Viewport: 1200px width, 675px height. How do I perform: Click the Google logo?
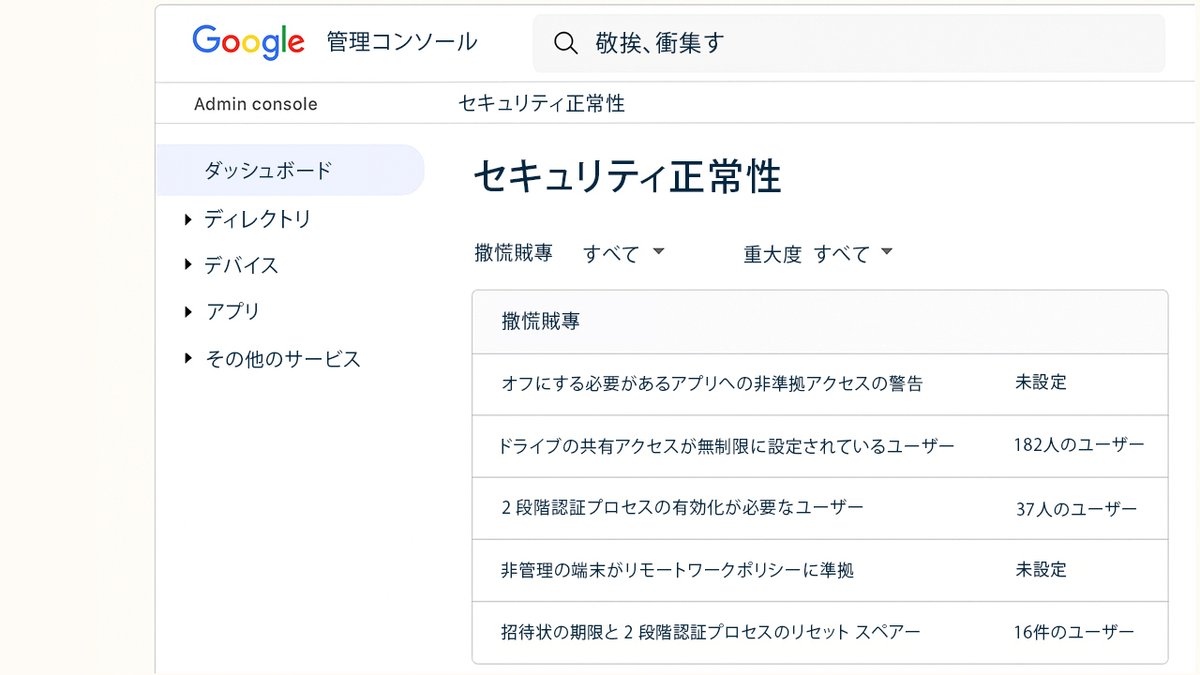(248, 41)
